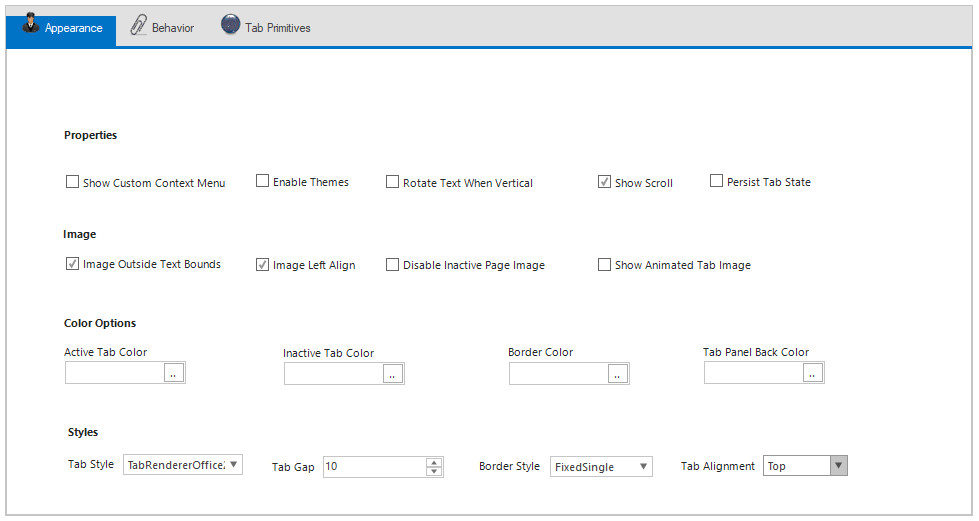Click the globe icon on Tab Primitives tab
The height and width of the screenshot is (521, 979).
[230, 24]
